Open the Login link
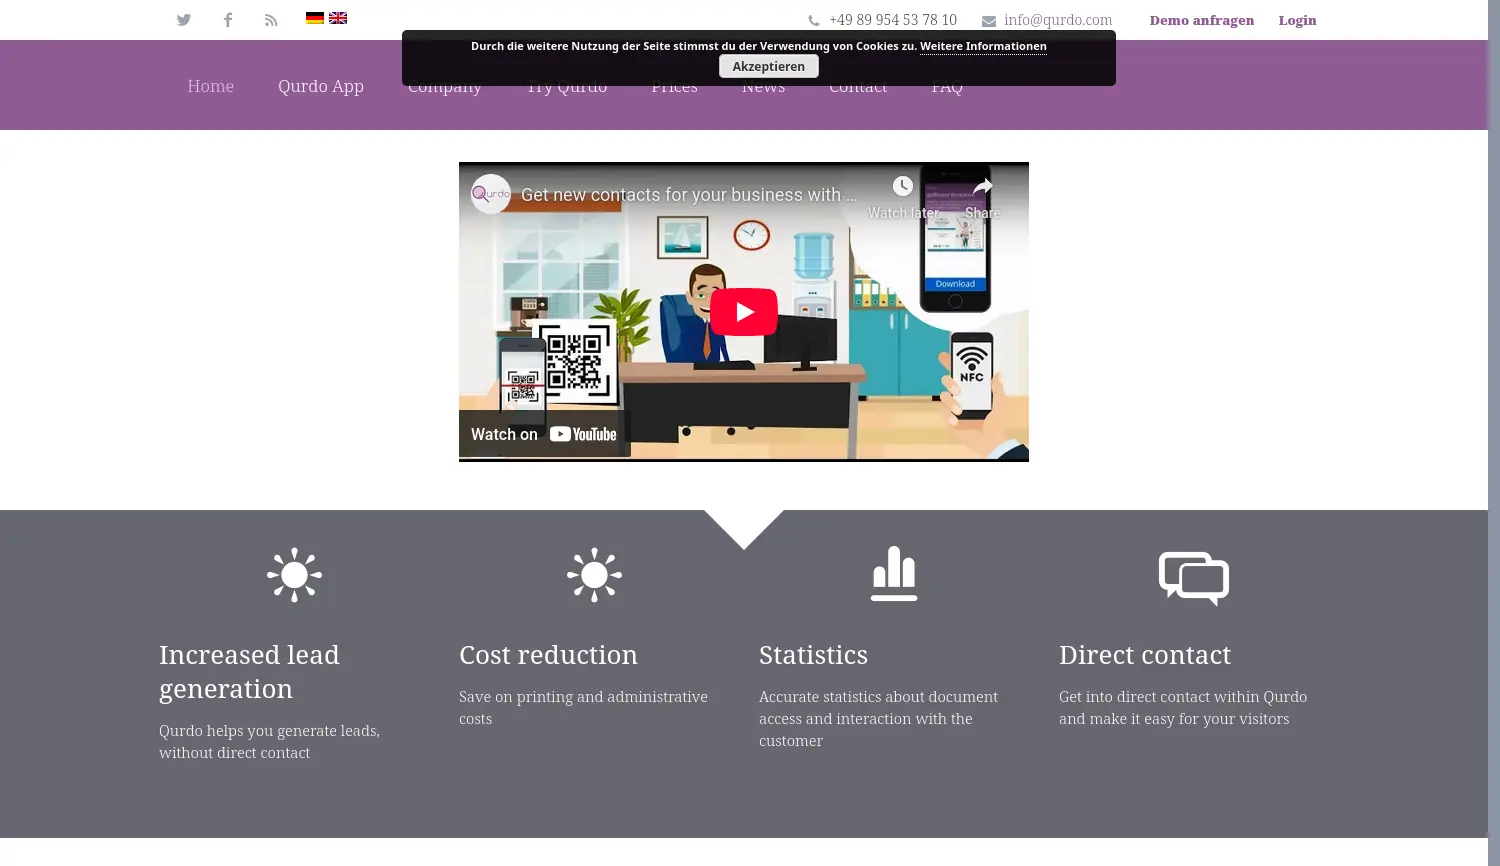Viewport: 1500px width, 866px height. click(x=1298, y=20)
